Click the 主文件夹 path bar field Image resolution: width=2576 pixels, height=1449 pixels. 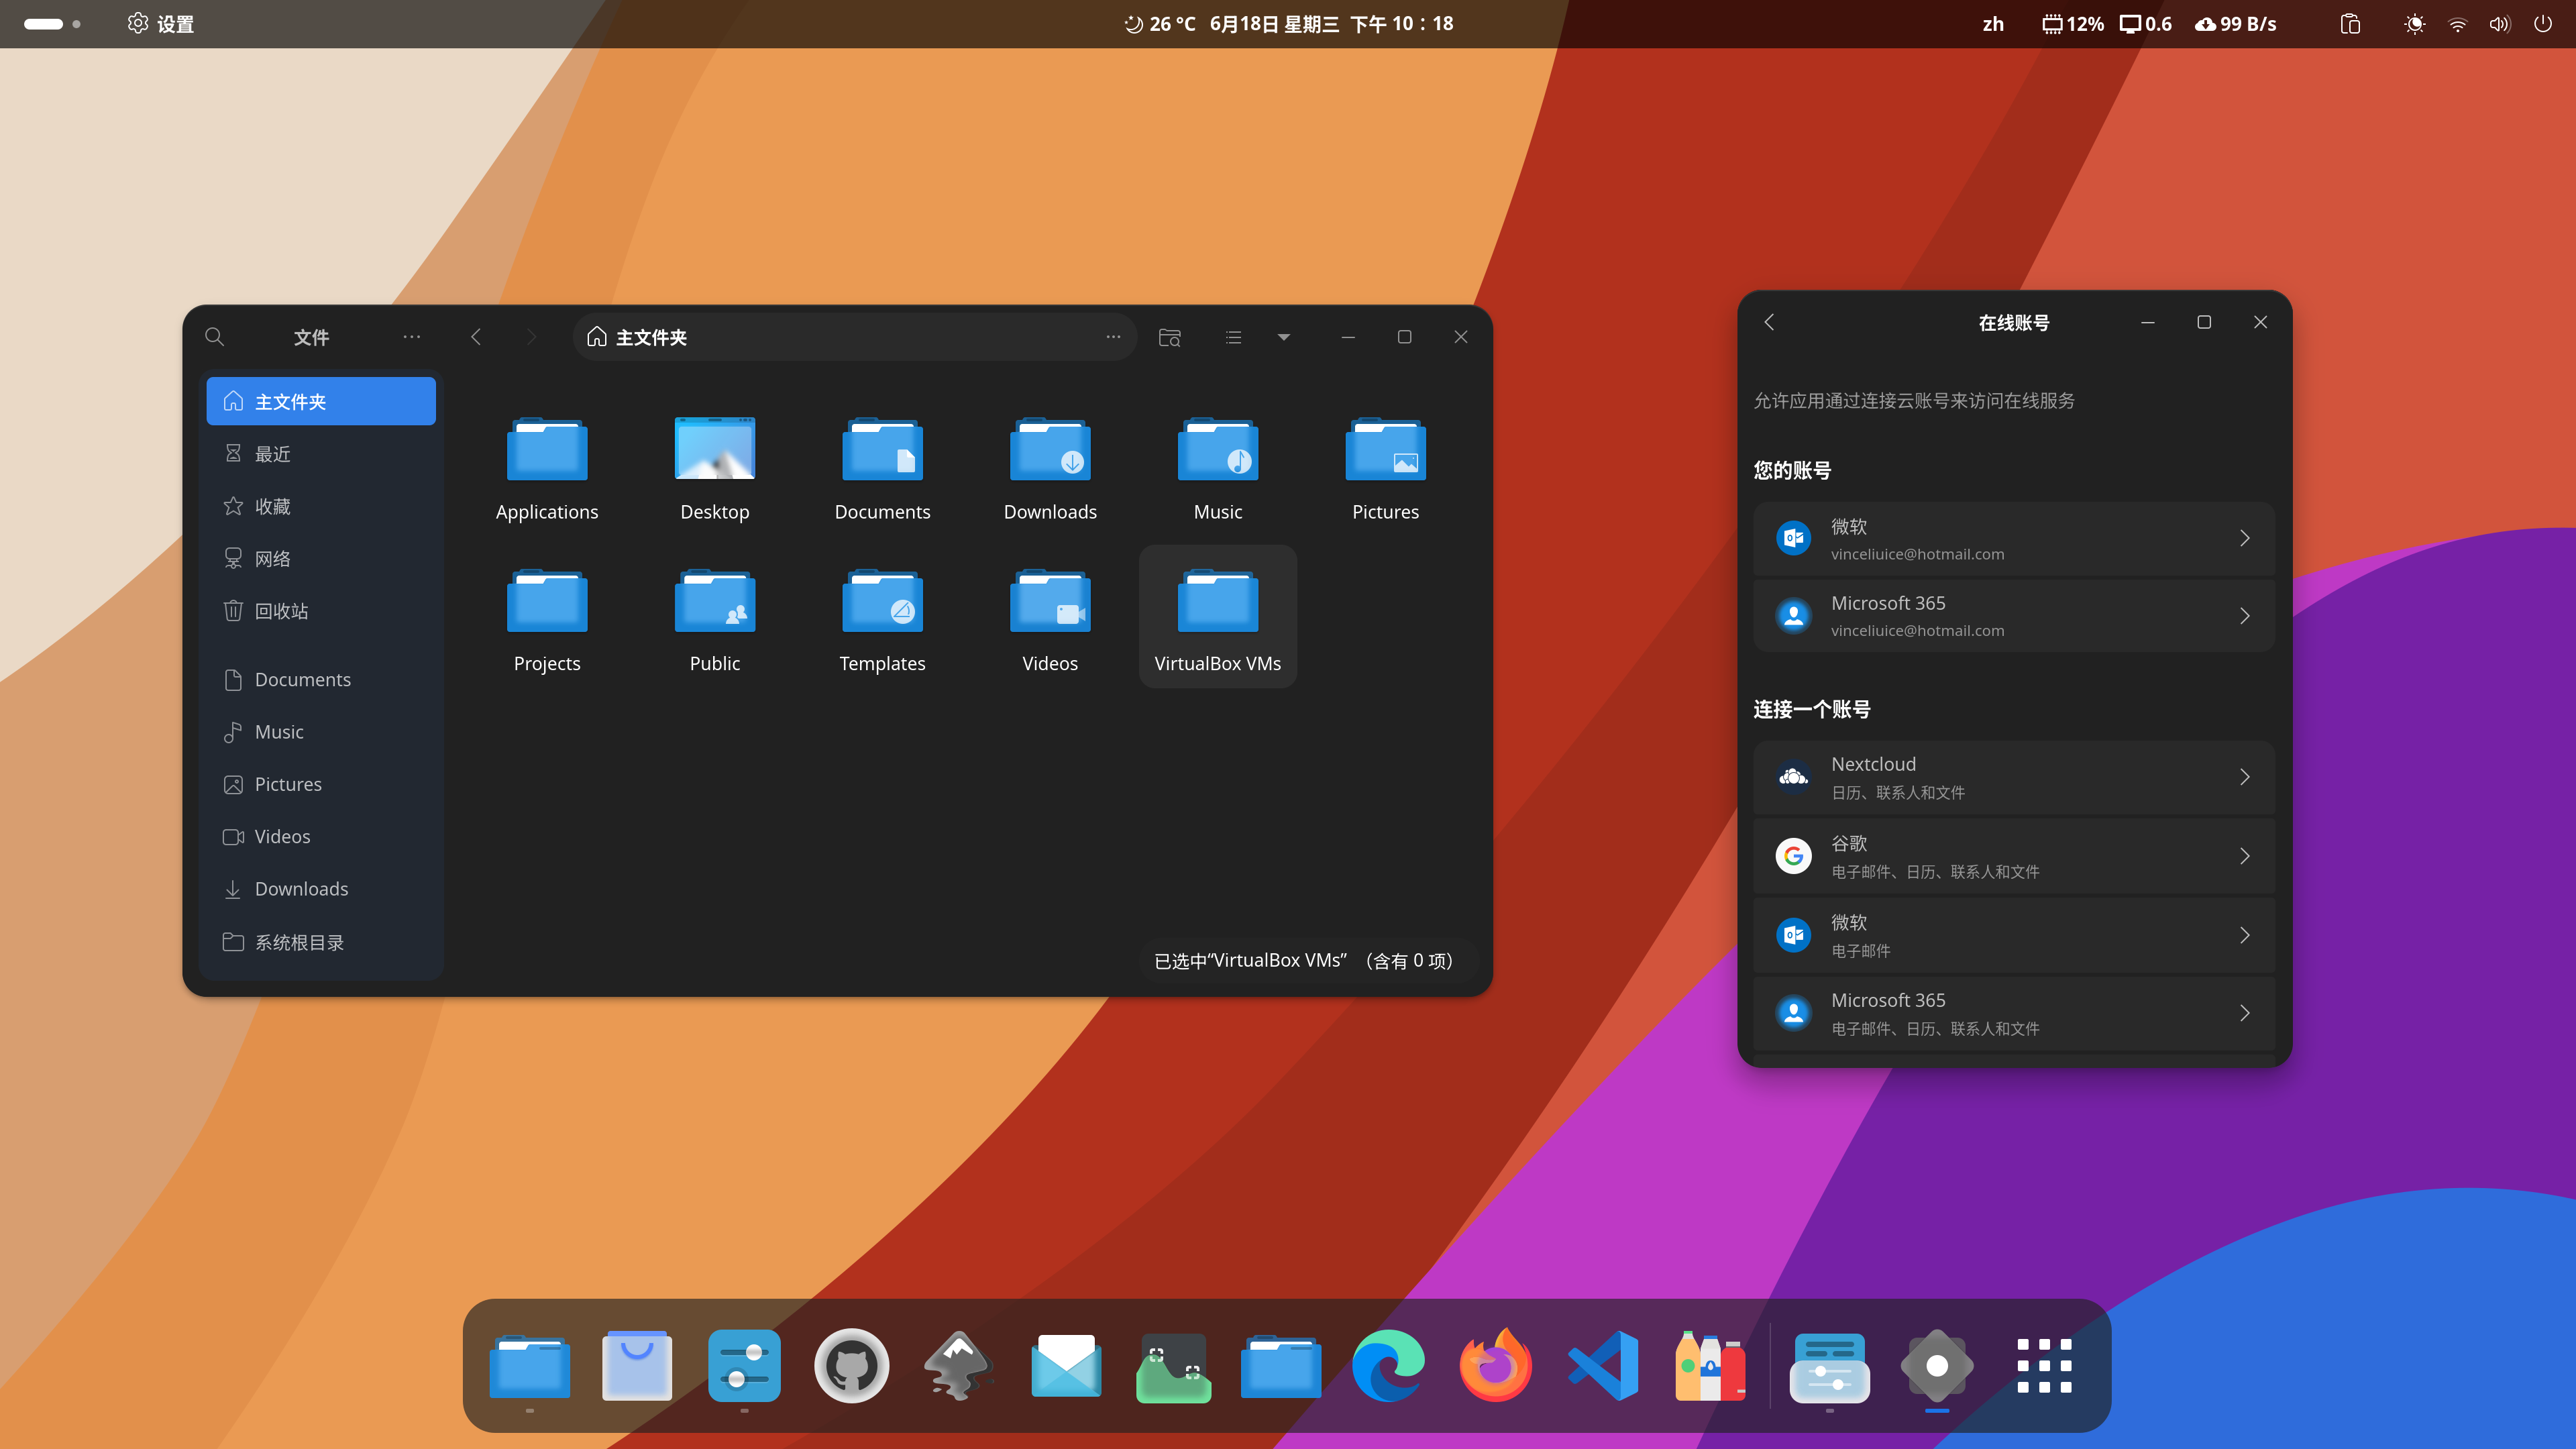[x=855, y=337]
